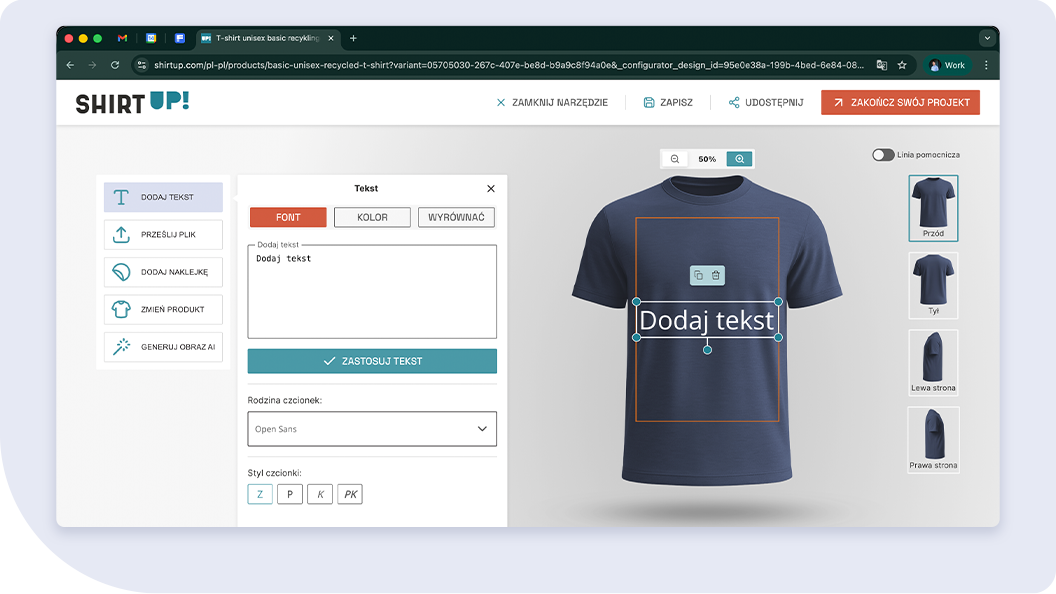Screen dimensions: 1056x594
Task: Open Zmień produkt to change the product
Action: tap(163, 309)
